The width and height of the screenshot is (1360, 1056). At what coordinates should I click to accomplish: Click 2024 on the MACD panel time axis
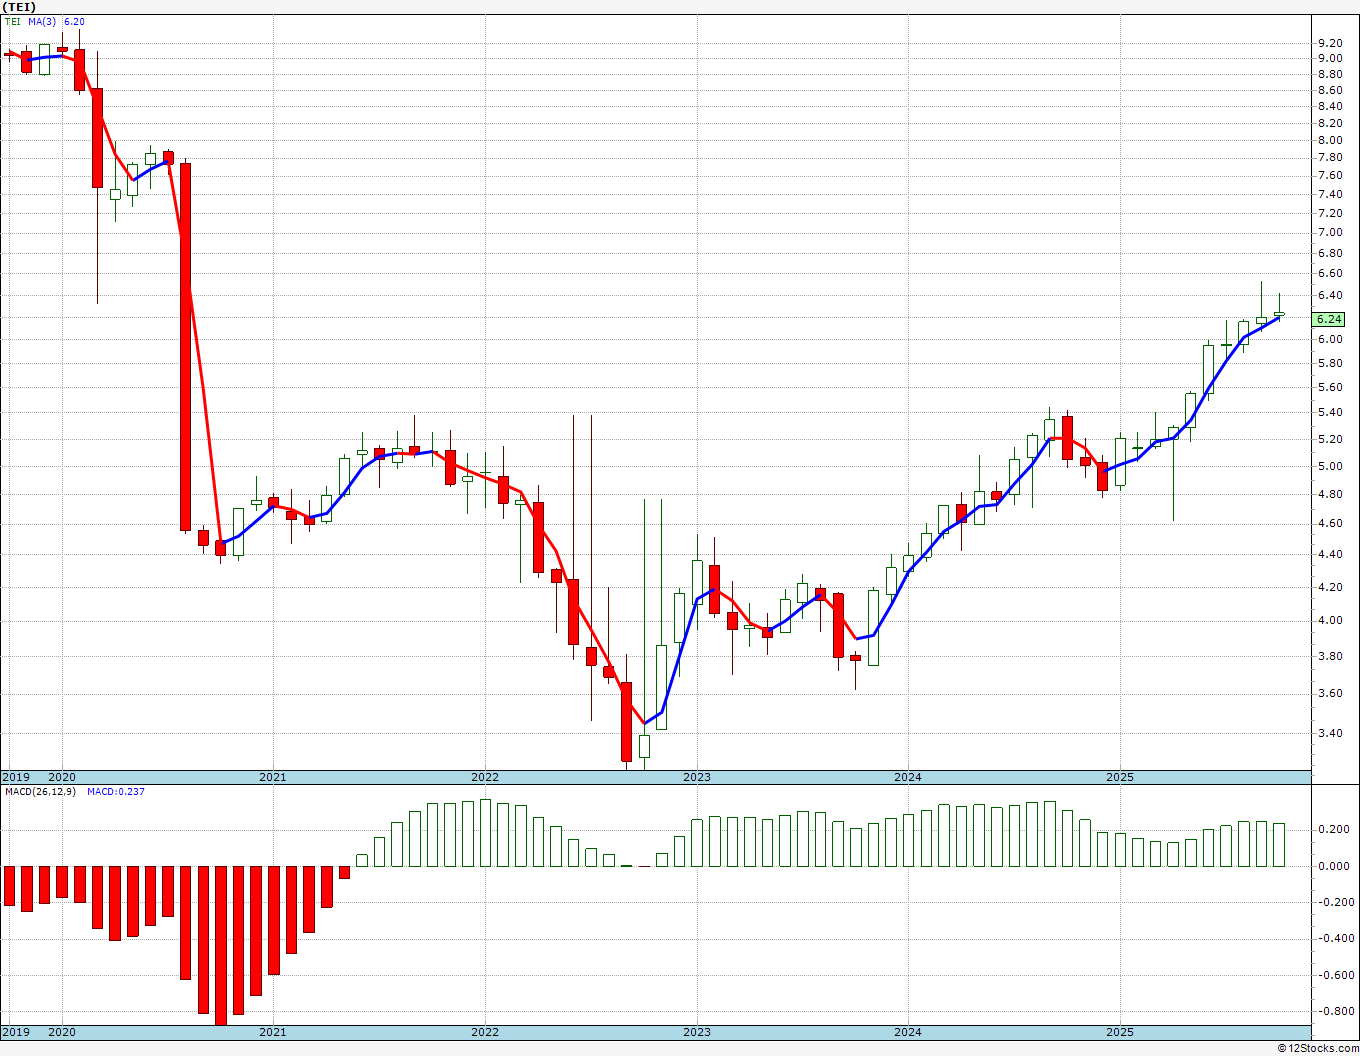(x=908, y=1032)
